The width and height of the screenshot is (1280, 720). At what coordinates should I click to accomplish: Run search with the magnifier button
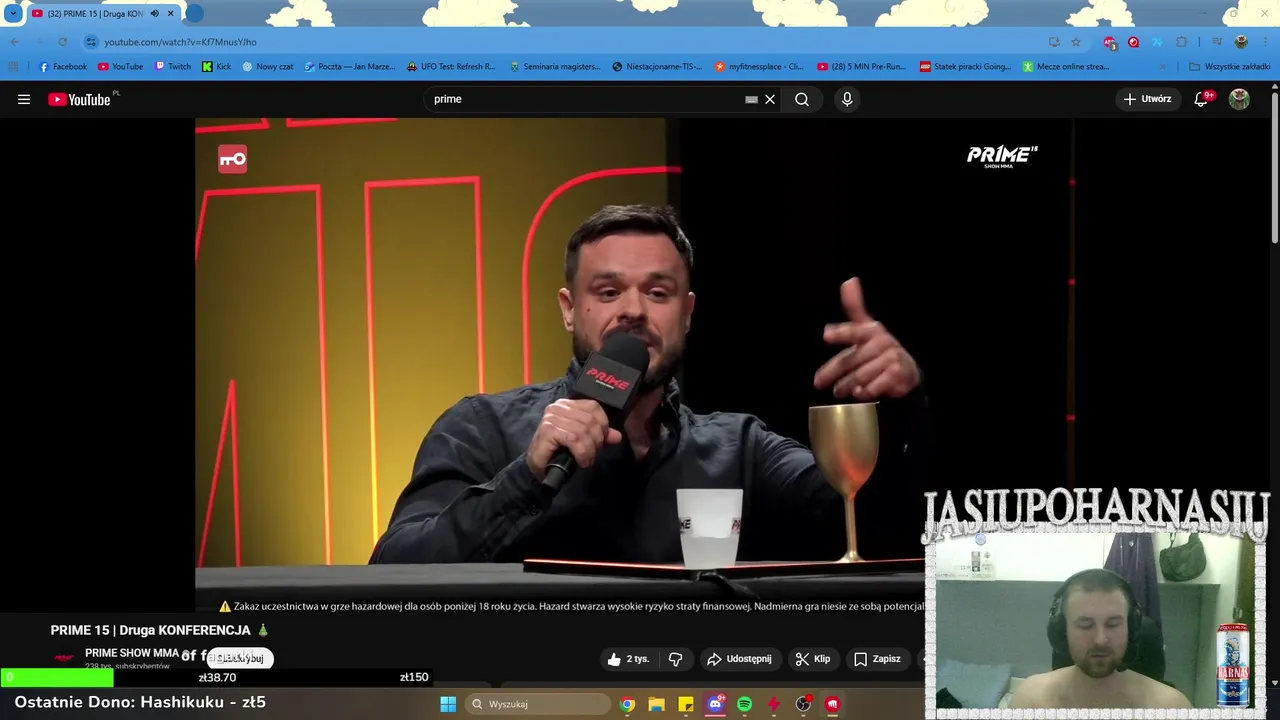[x=802, y=99]
